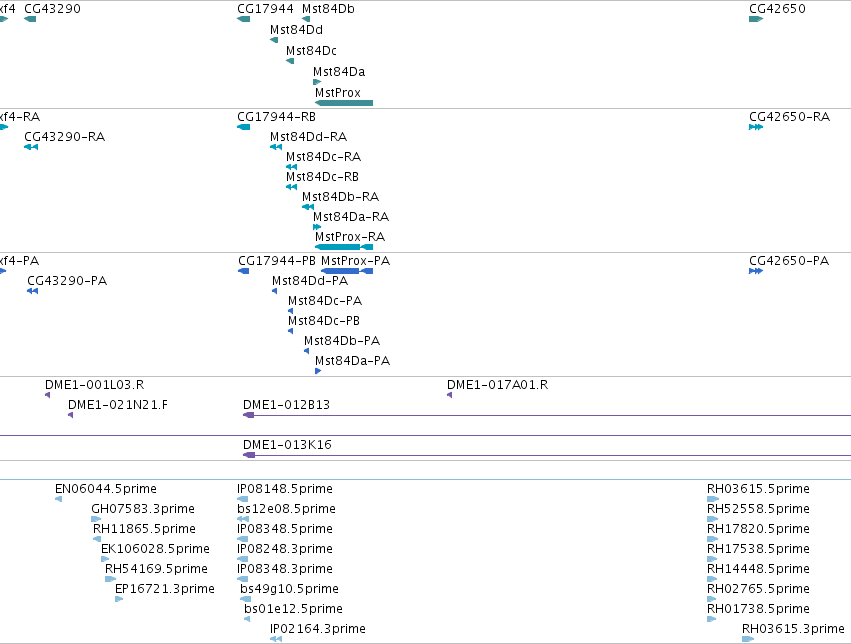Click the Mst84Da gene label
This screenshot has width=851, height=644.
(339, 72)
